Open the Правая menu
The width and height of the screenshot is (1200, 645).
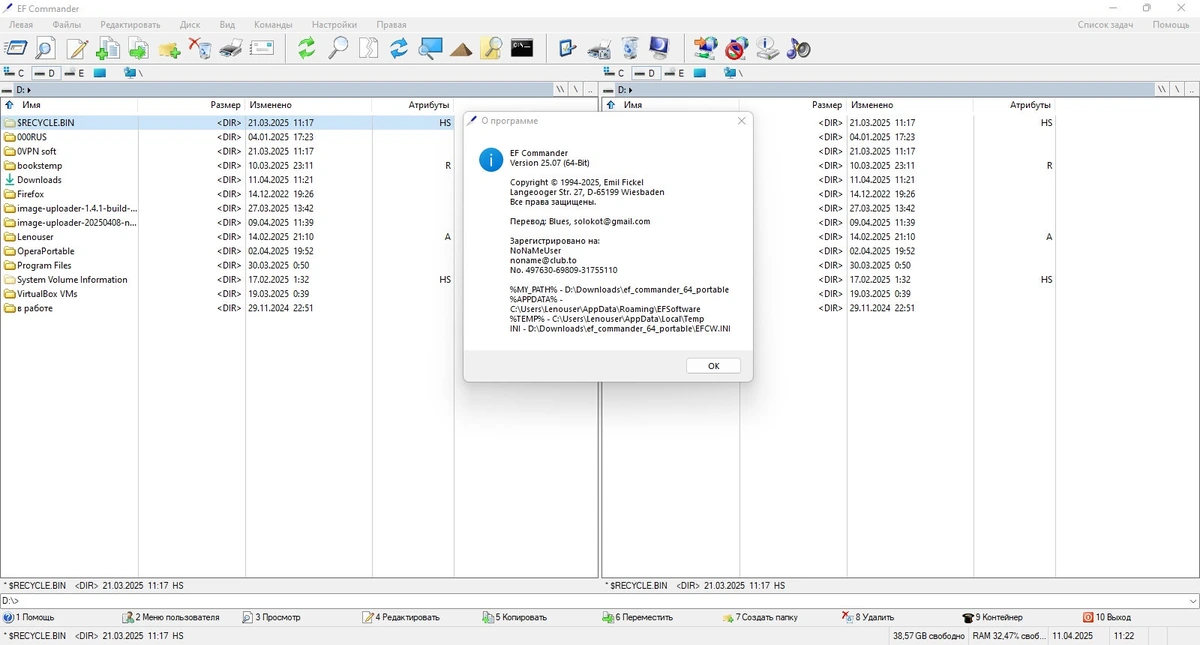click(x=391, y=24)
